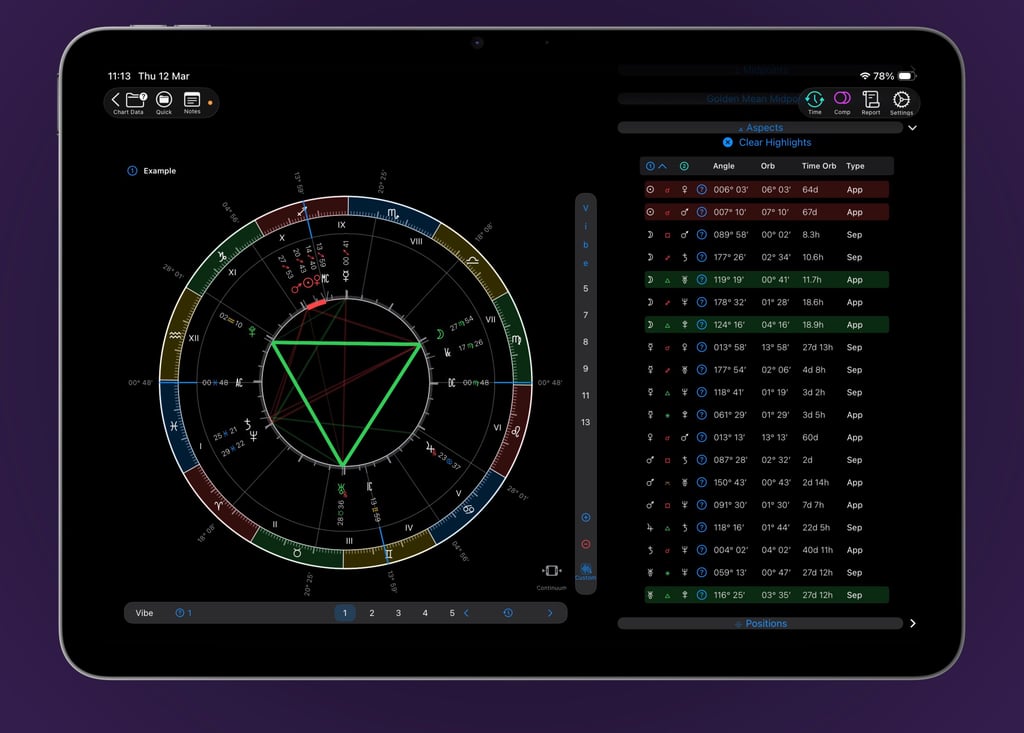Open the Quick chart icon
The image size is (1024, 733).
164,99
